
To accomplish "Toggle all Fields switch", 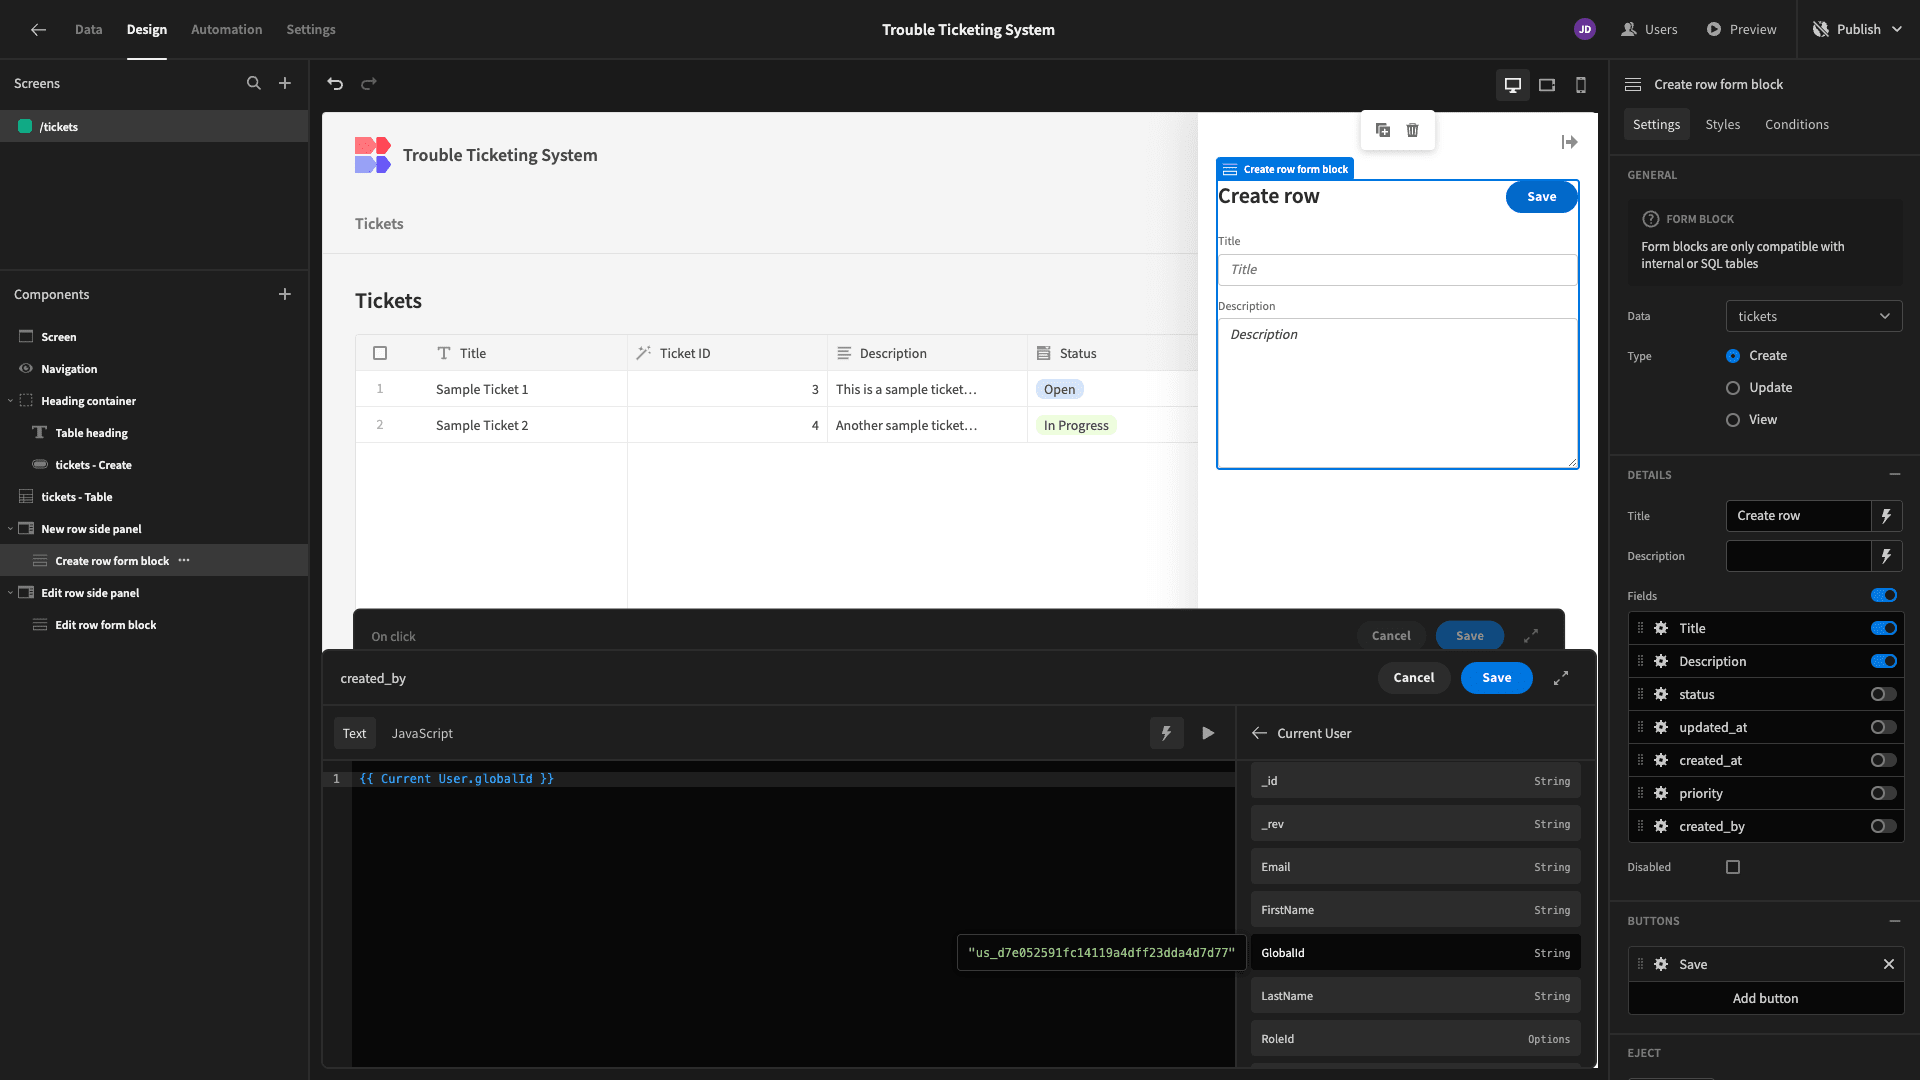I will (x=1884, y=596).
